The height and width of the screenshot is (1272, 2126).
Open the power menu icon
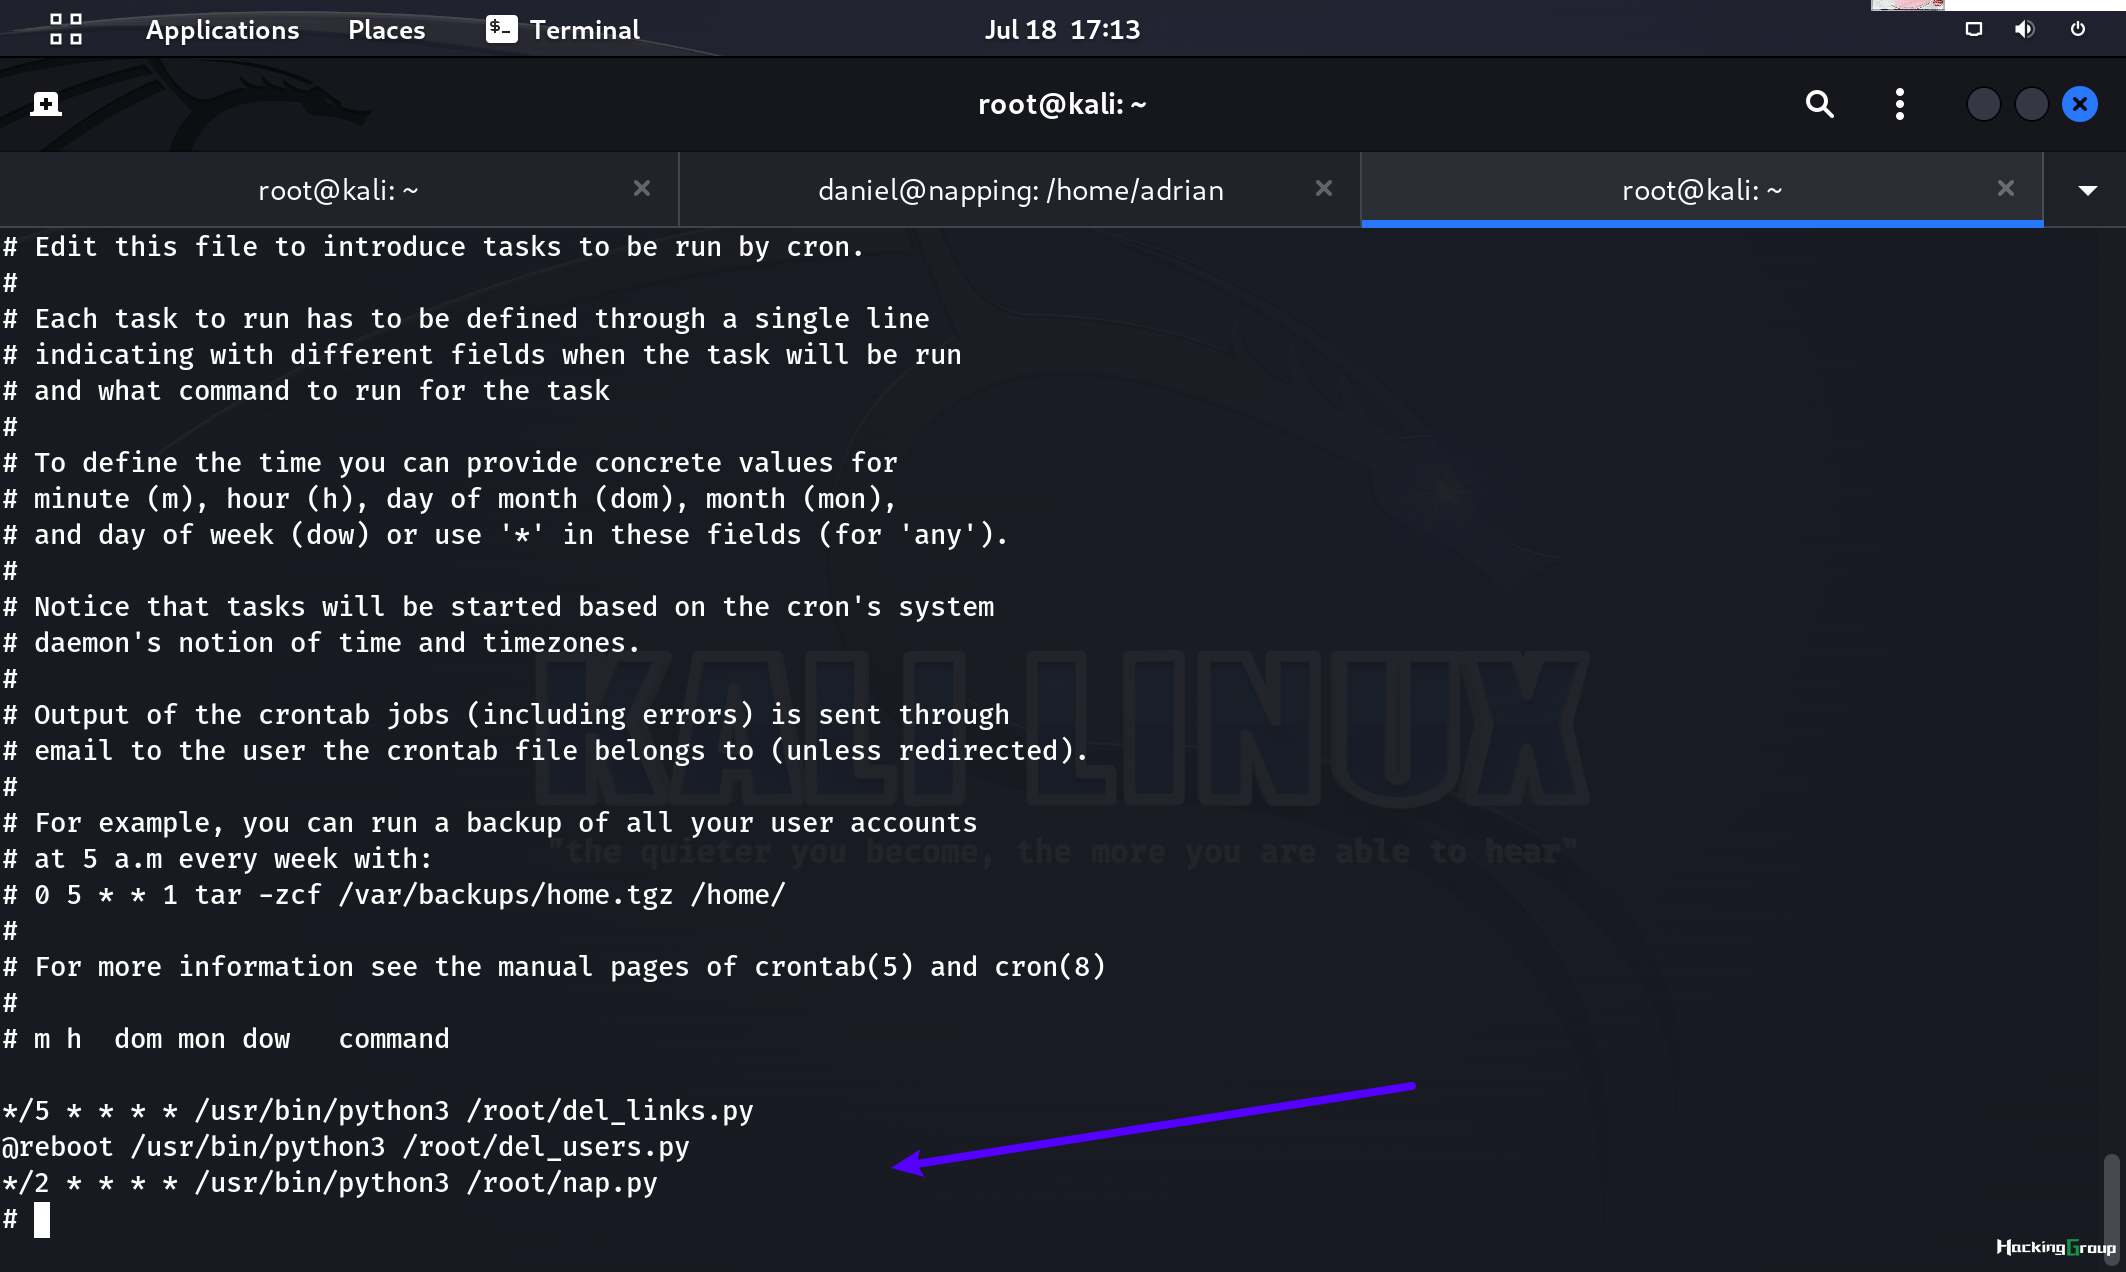coord(2078,29)
